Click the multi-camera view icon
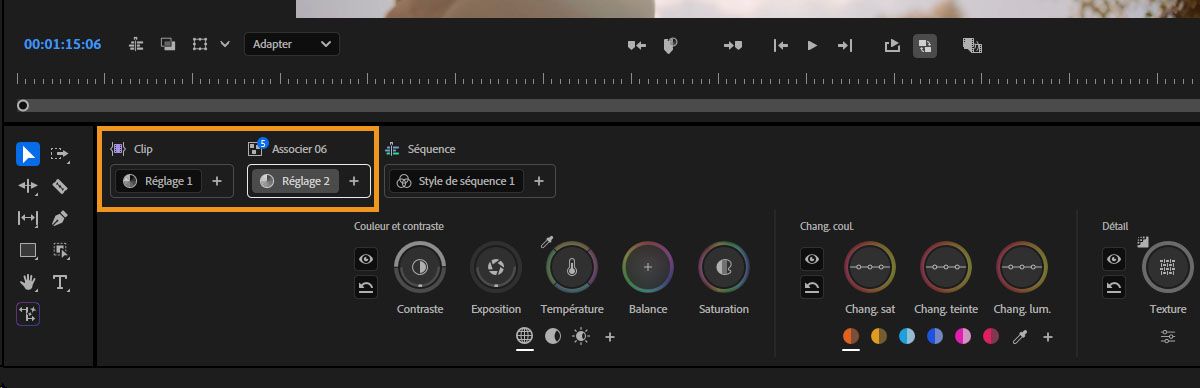 pyautogui.click(x=972, y=45)
